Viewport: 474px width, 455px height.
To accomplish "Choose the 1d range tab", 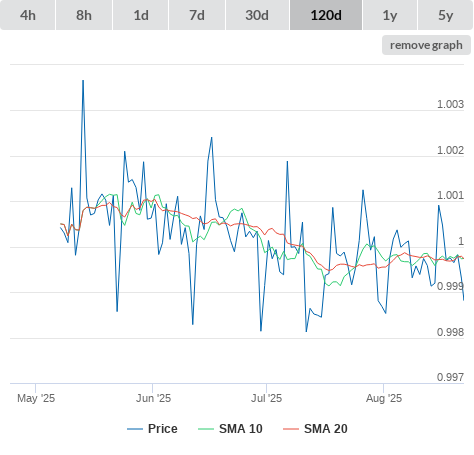I will click(141, 15).
